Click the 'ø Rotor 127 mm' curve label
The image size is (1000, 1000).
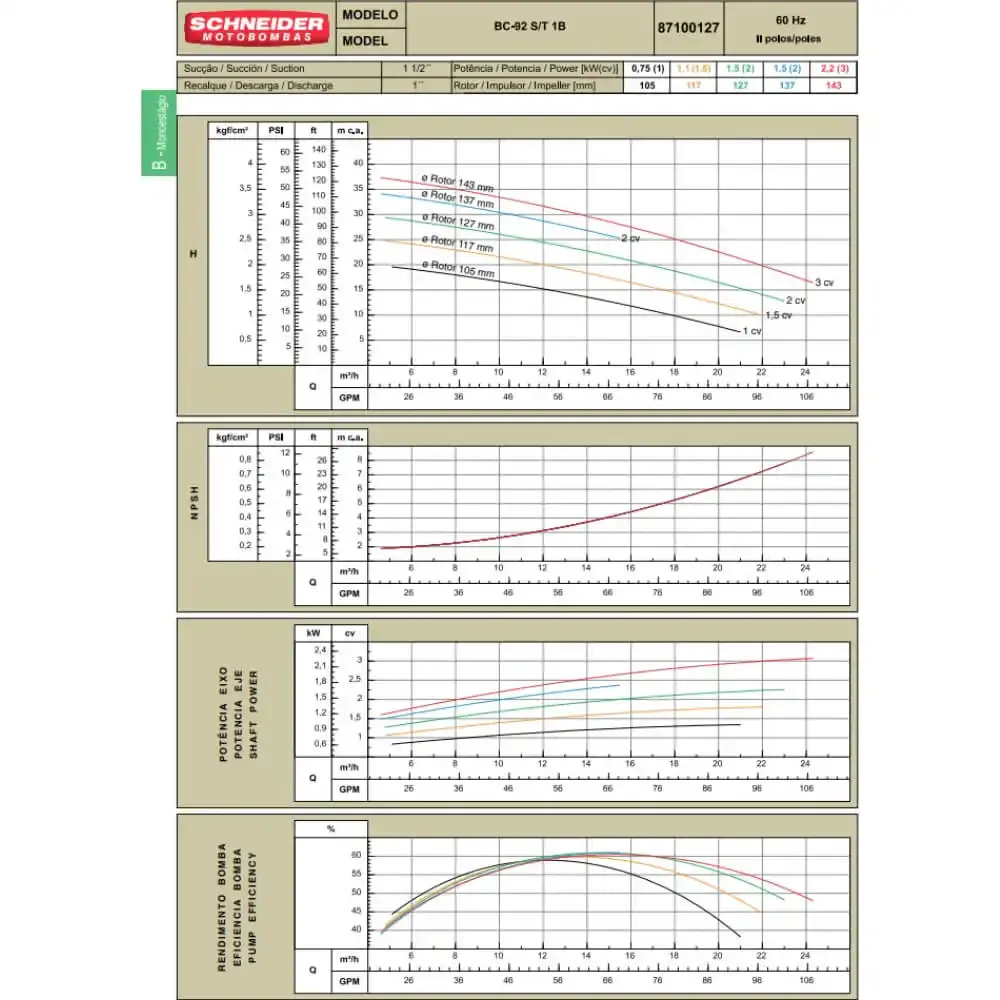pyautogui.click(x=457, y=221)
